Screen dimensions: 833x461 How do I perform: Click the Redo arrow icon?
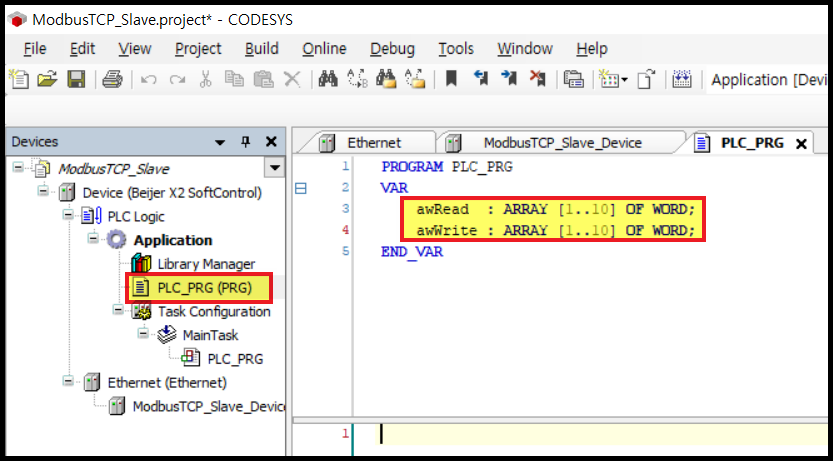pos(177,80)
